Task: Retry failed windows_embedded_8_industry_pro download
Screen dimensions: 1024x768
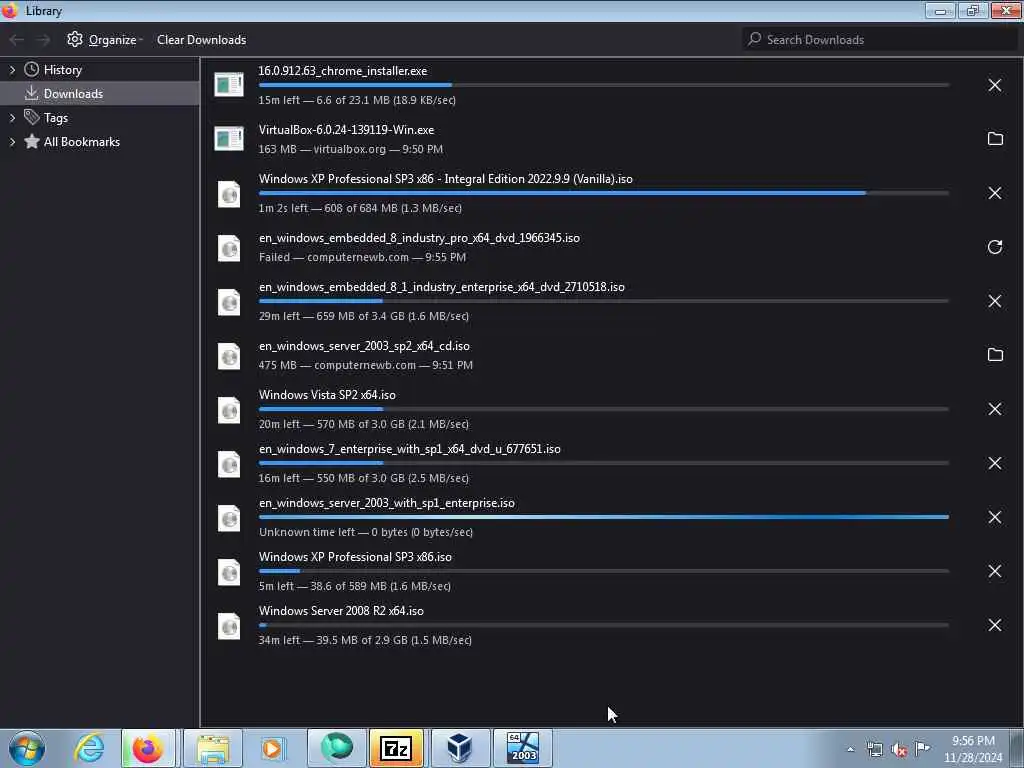Action: tap(994, 247)
